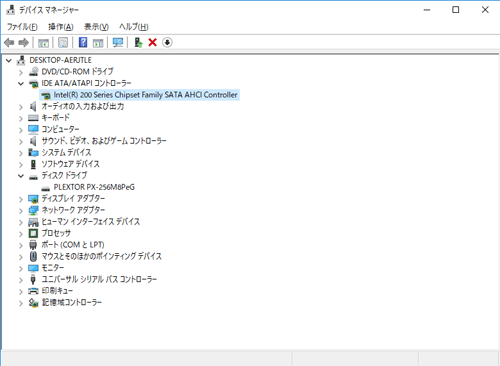
Task: Click the show/hide console tree toolbar icon
Action: pyautogui.click(x=43, y=43)
